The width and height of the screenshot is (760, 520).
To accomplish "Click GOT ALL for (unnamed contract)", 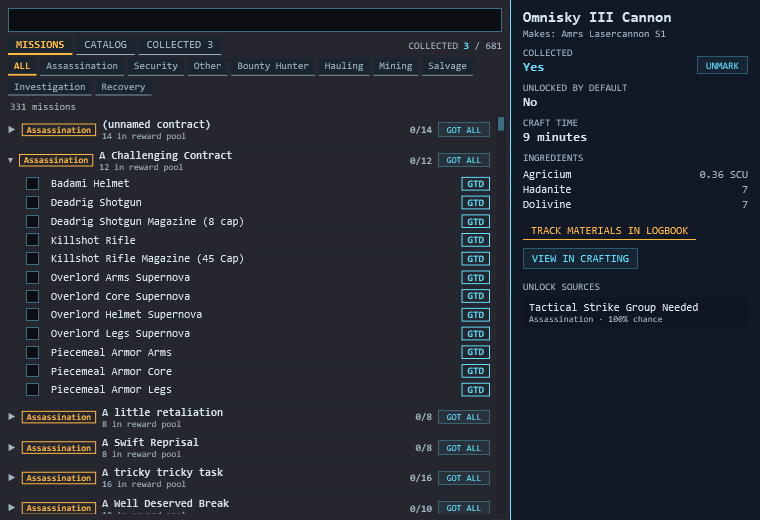I will pos(464,130).
